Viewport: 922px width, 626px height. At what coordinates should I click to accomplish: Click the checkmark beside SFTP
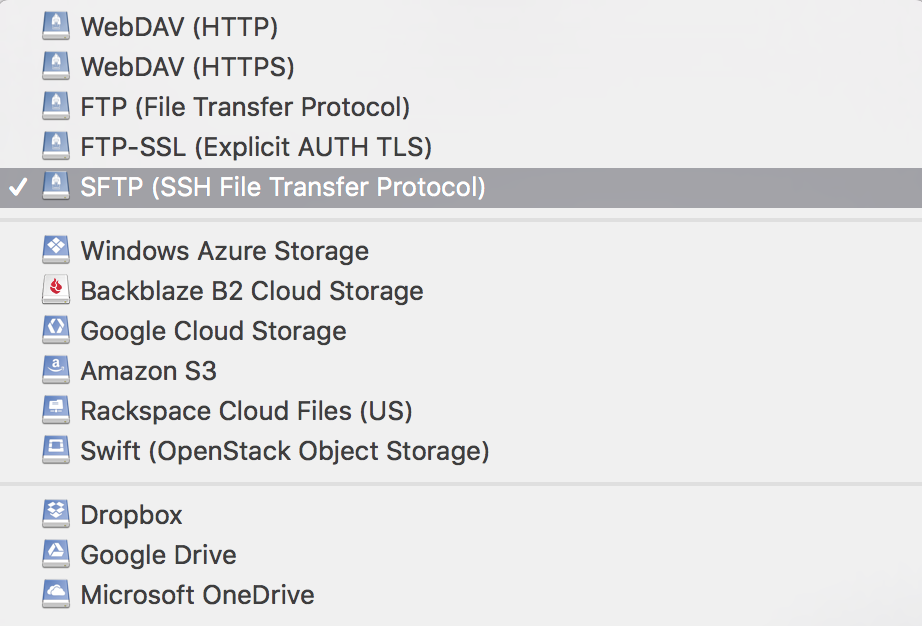[x=16, y=187]
